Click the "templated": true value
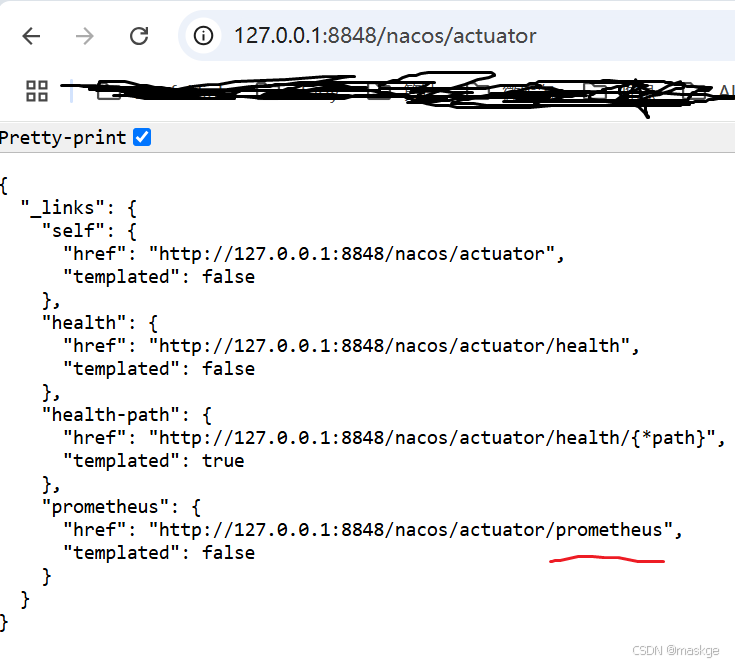Image resolution: width=735 pixels, height=663 pixels. click(223, 461)
